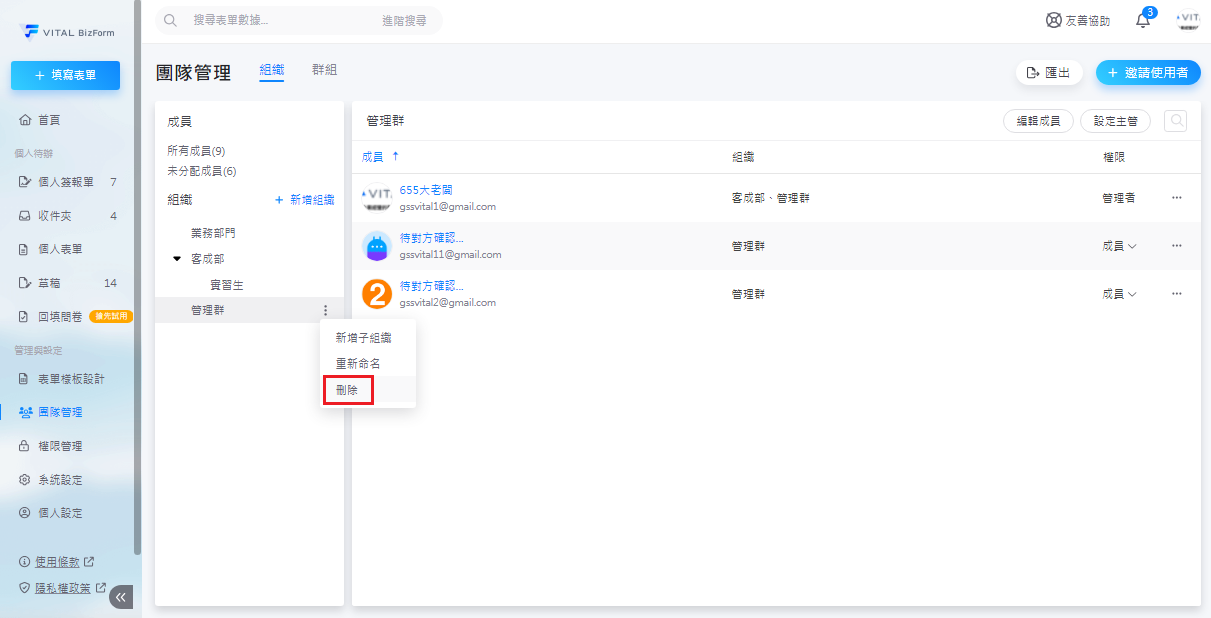
Task: Collapse the sidebar with double-arrow icon
Action: tap(121, 597)
